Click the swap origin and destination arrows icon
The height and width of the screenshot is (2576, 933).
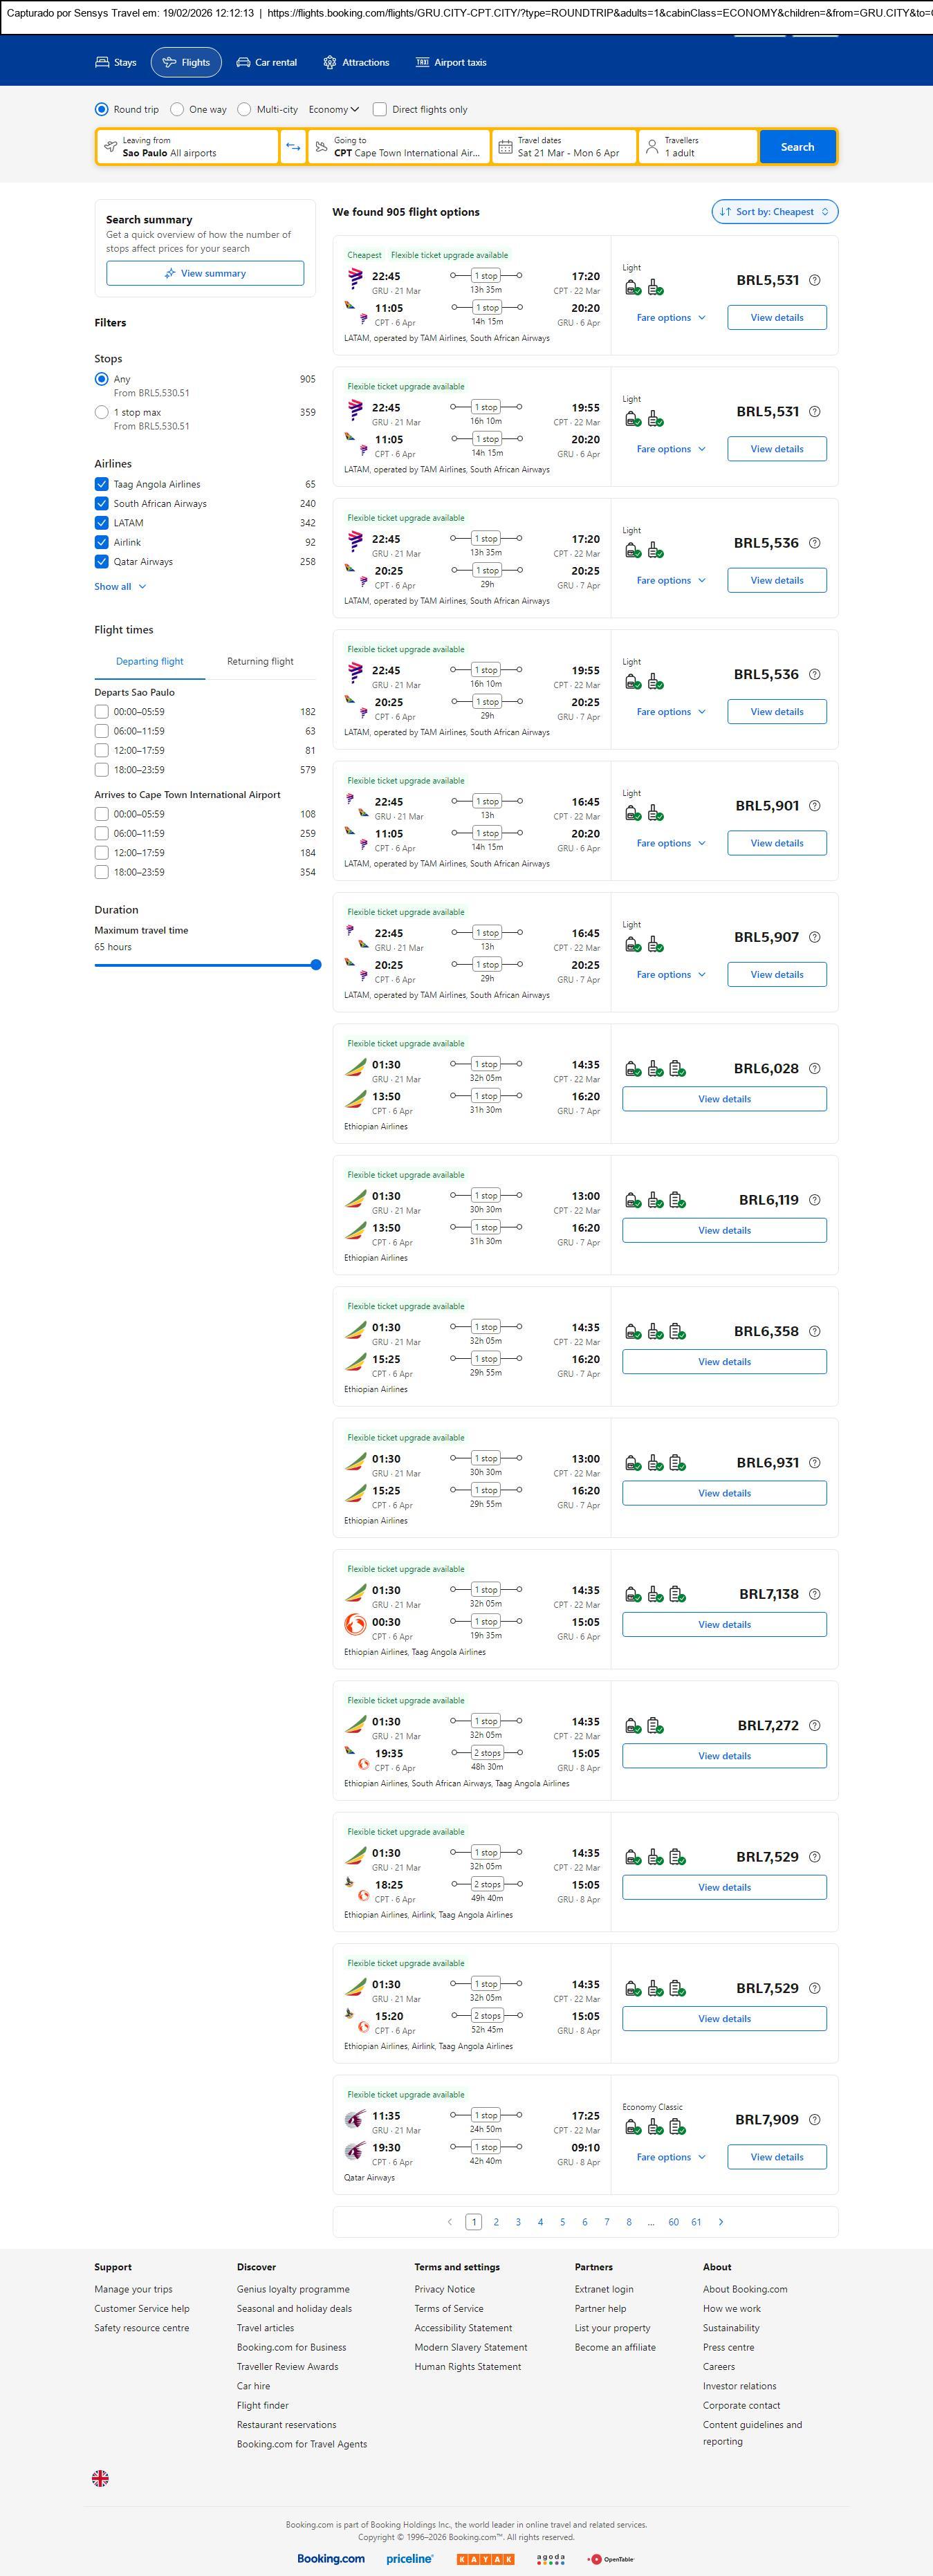click(293, 147)
